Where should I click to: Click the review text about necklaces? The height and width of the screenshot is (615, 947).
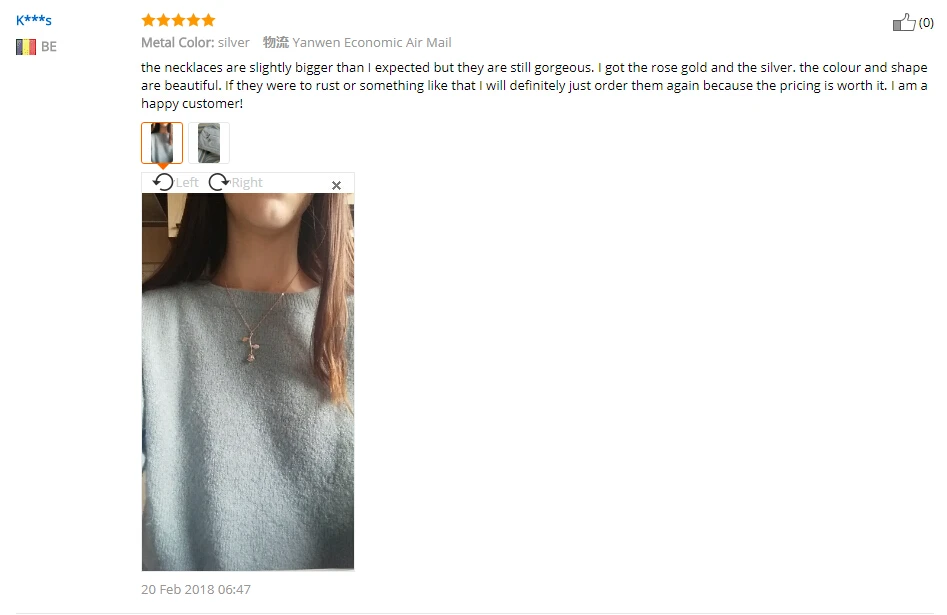(534, 85)
